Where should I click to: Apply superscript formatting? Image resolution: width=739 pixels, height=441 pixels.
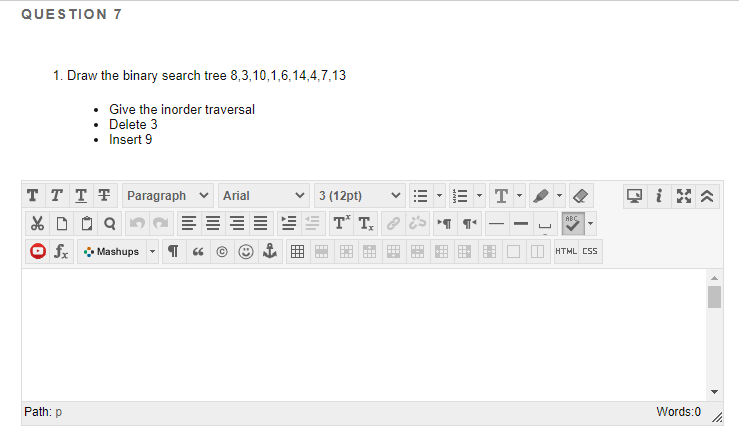[341, 223]
